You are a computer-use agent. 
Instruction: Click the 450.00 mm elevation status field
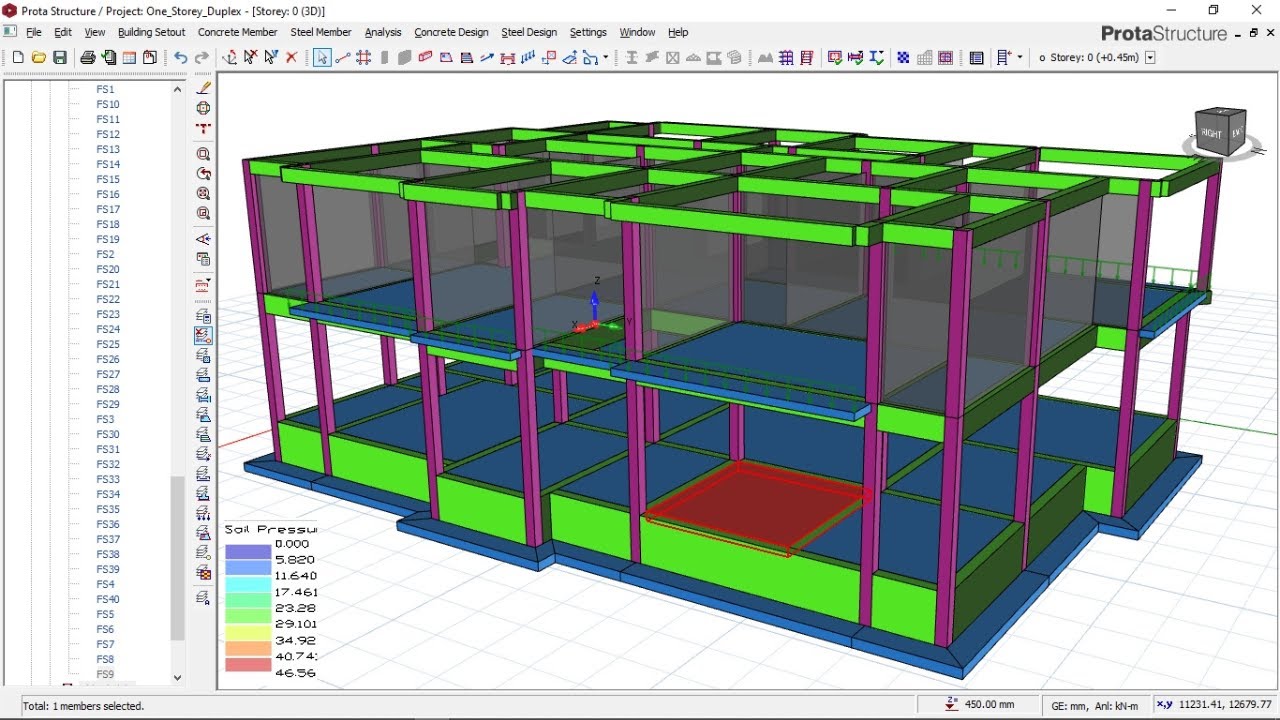(x=979, y=705)
